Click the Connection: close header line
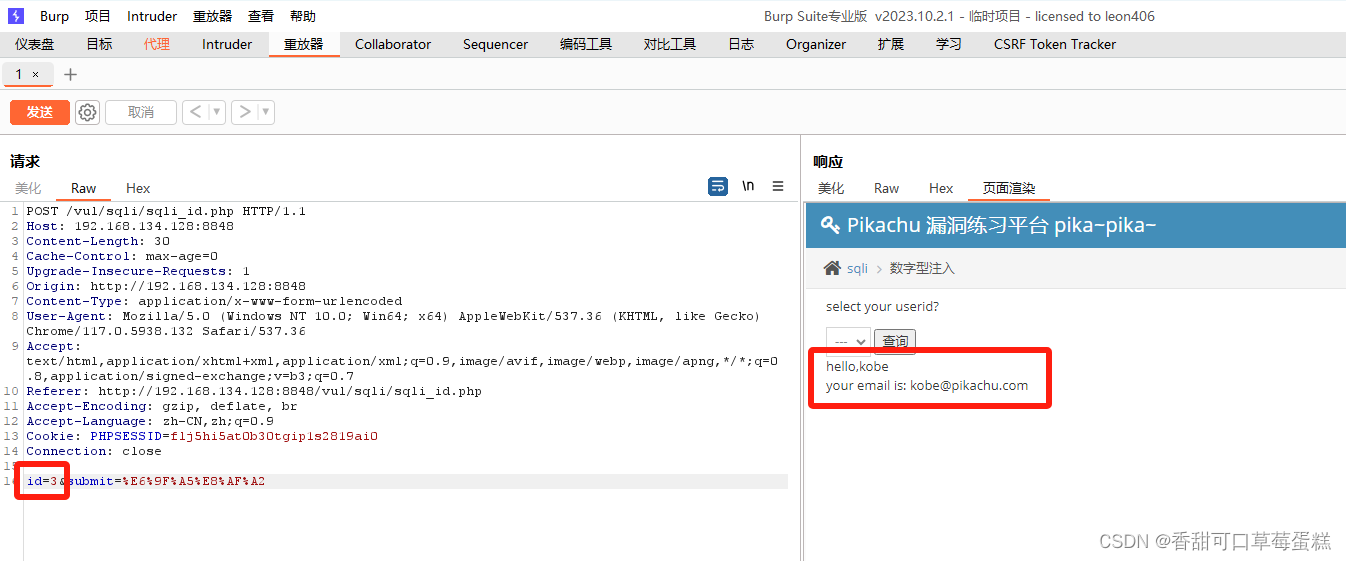The width and height of the screenshot is (1346, 561). tap(94, 451)
